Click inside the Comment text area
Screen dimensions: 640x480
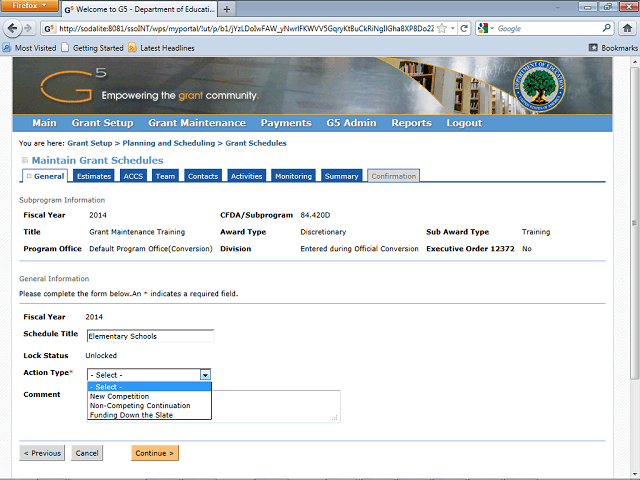(276, 406)
